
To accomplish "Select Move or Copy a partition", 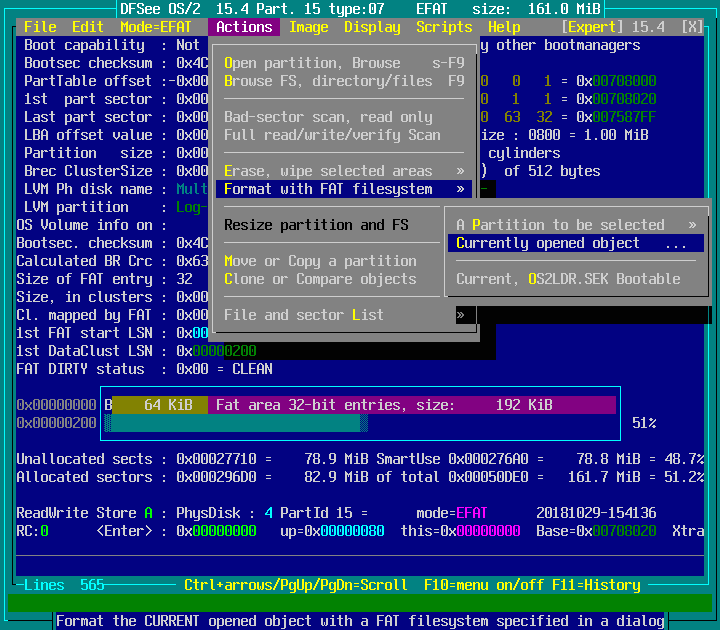I will [x=320, y=261].
